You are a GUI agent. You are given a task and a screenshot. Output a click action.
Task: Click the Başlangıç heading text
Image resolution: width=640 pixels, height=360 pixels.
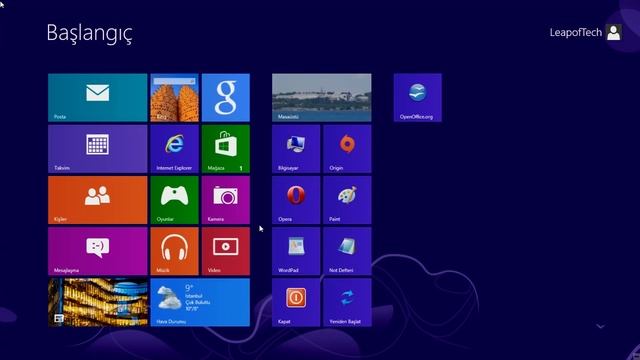89,33
